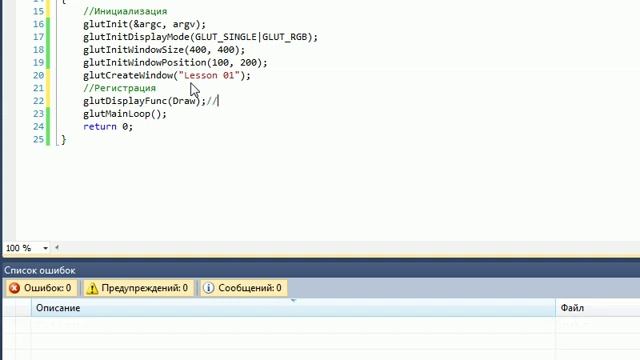Click glutDisplayFunc(Draw); on line 22
Viewport: 640px width, 360px height.
(x=144, y=101)
